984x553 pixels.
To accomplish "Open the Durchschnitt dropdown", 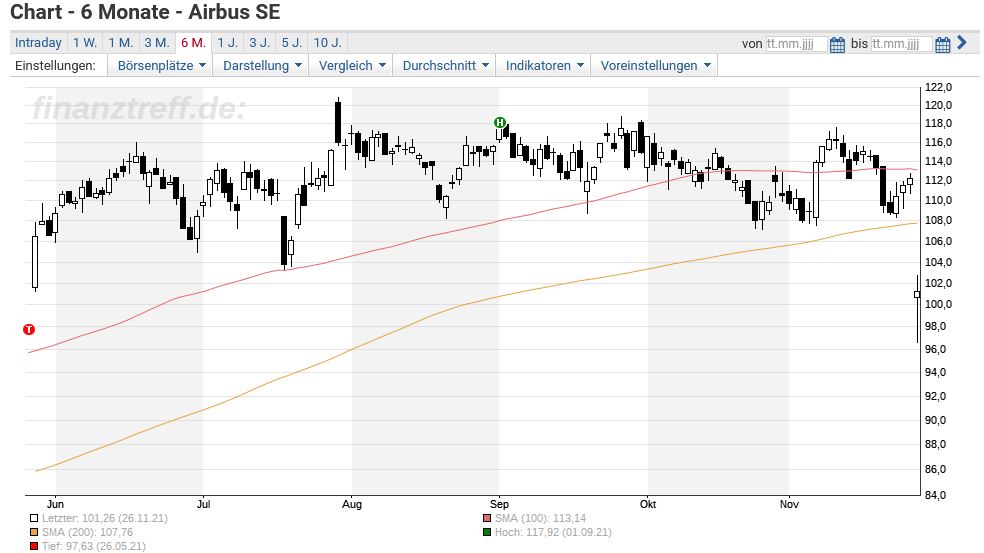I will (x=445, y=65).
